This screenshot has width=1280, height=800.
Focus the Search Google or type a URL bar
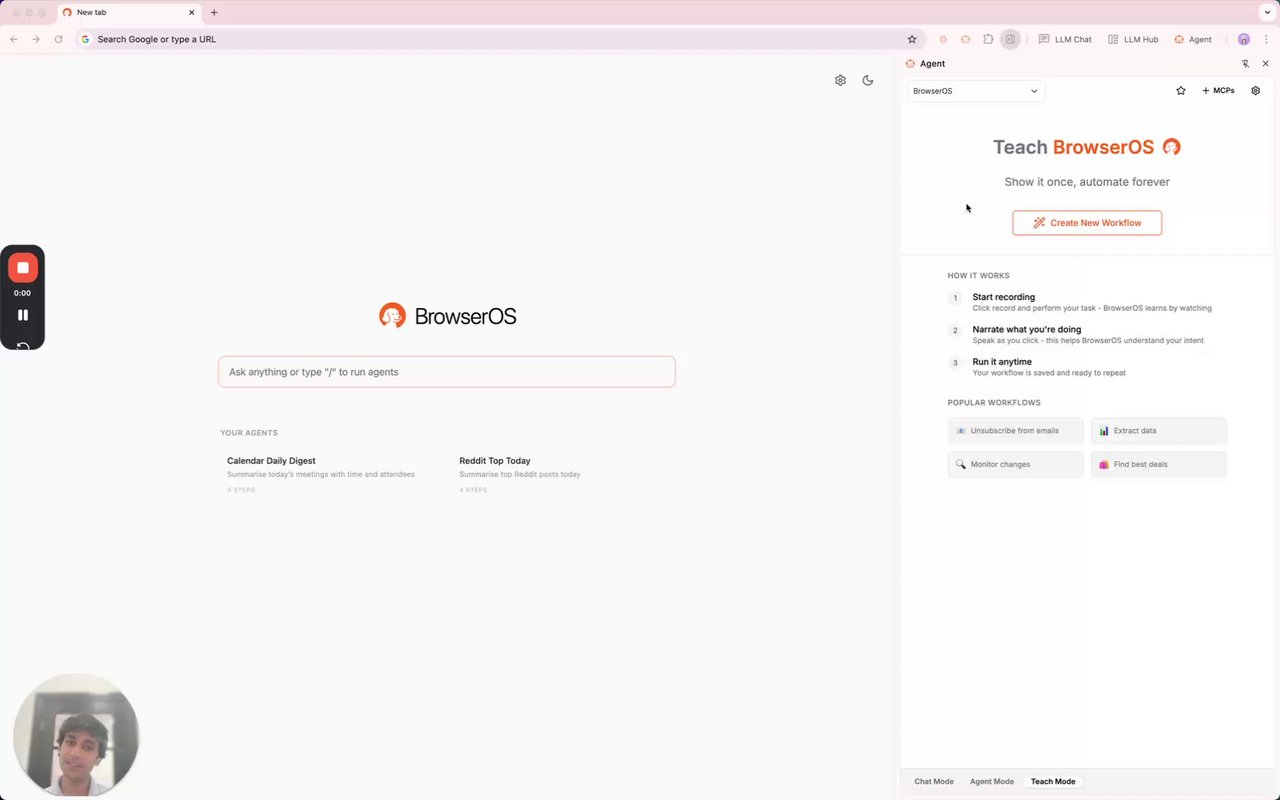click(x=498, y=39)
